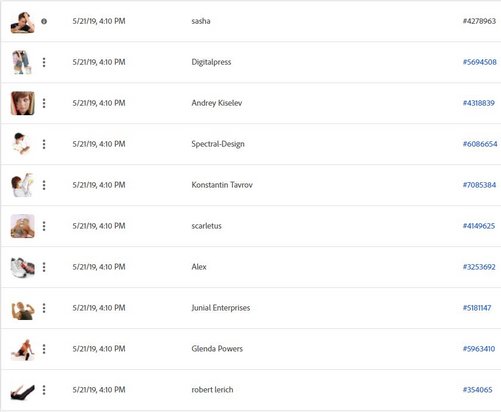Click the info icon in the sasha row

(x=44, y=21)
